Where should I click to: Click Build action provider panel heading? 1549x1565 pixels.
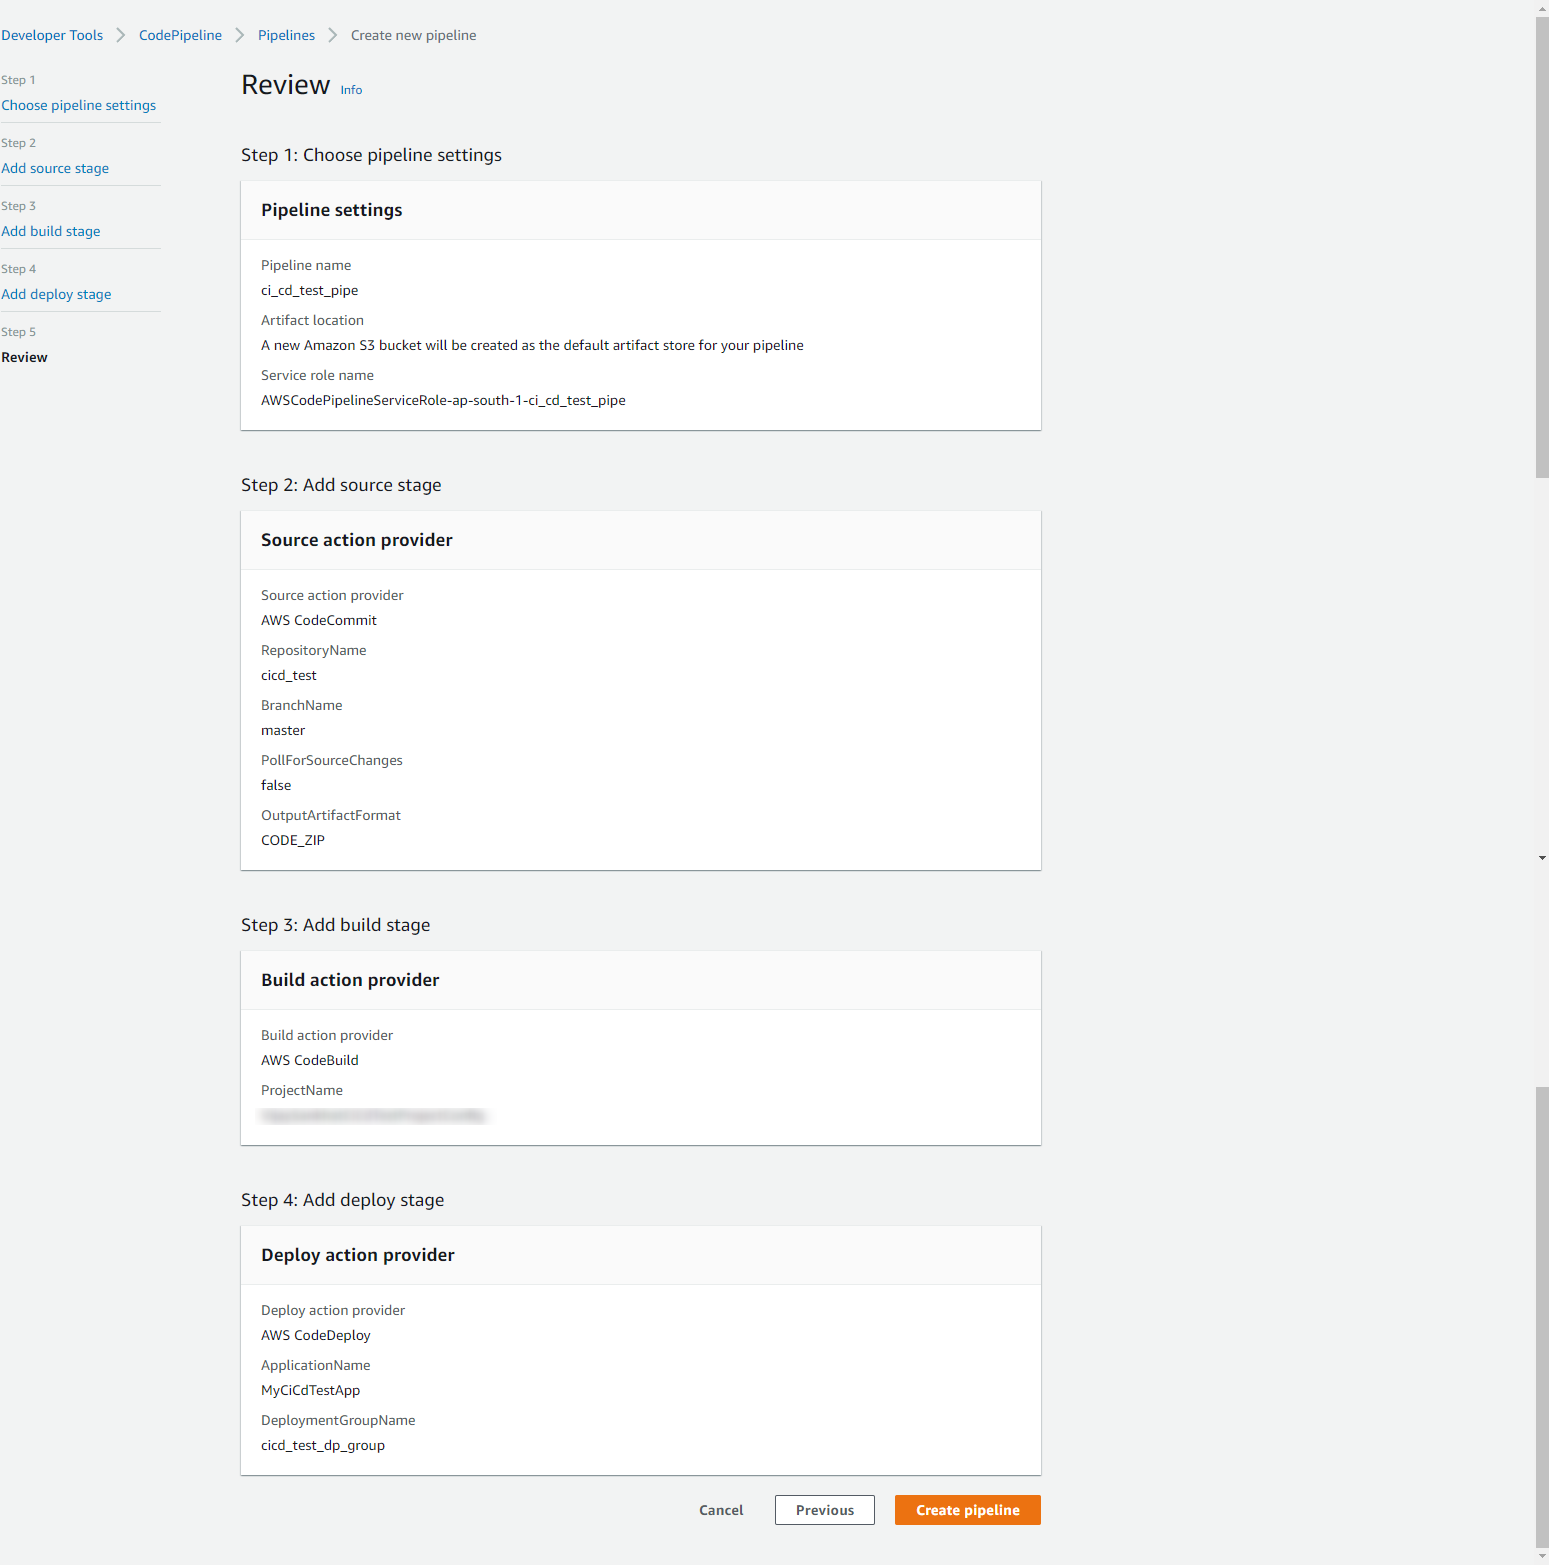pos(350,980)
